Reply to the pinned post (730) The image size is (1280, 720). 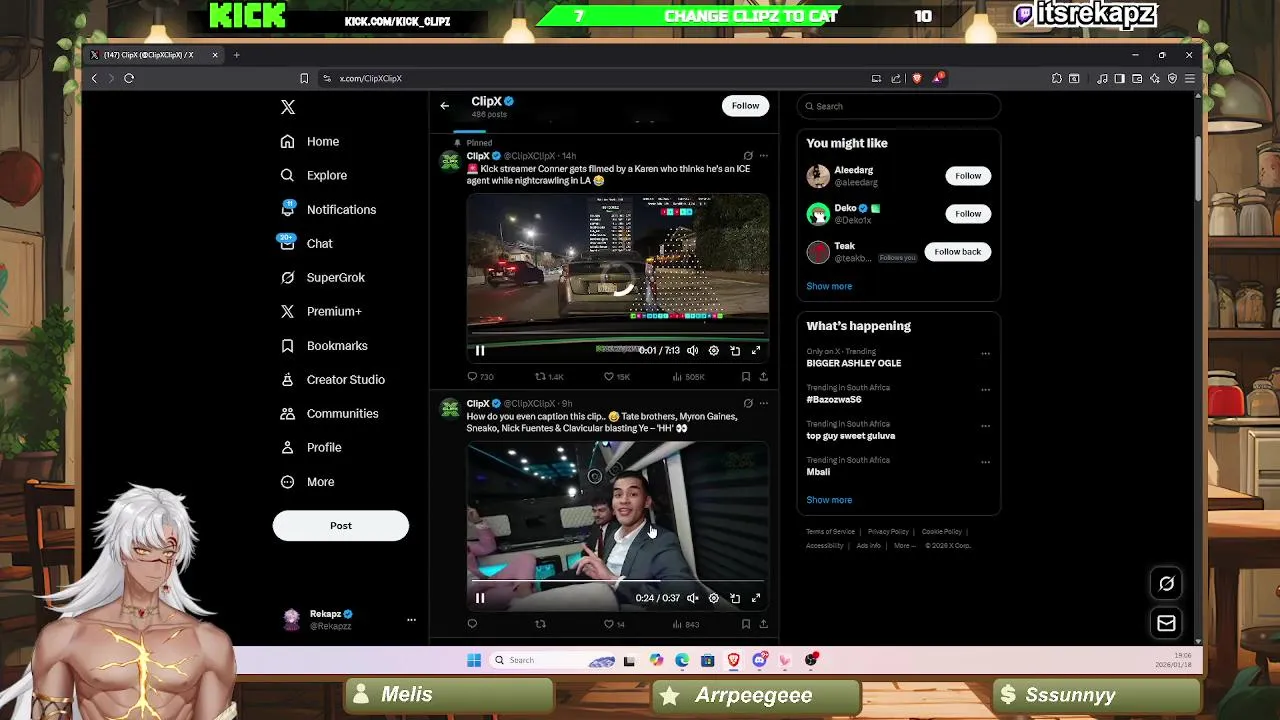[481, 377]
